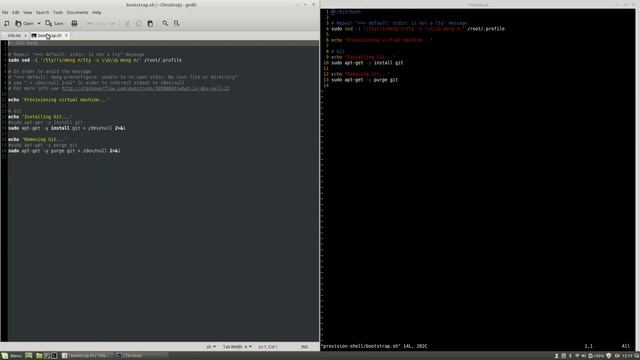The image size is (640, 360).
Task: Click the clock in the system tray
Action: [x=628, y=356]
